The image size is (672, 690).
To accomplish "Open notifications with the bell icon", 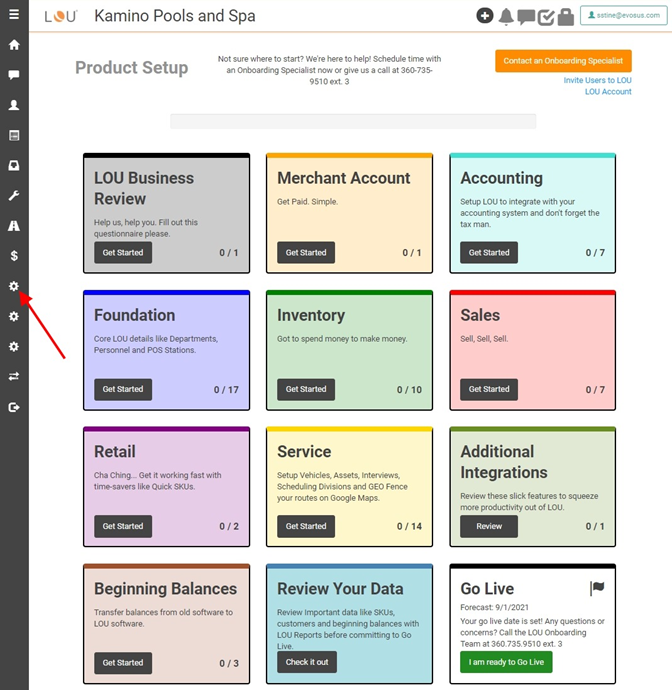I will click(506, 17).
